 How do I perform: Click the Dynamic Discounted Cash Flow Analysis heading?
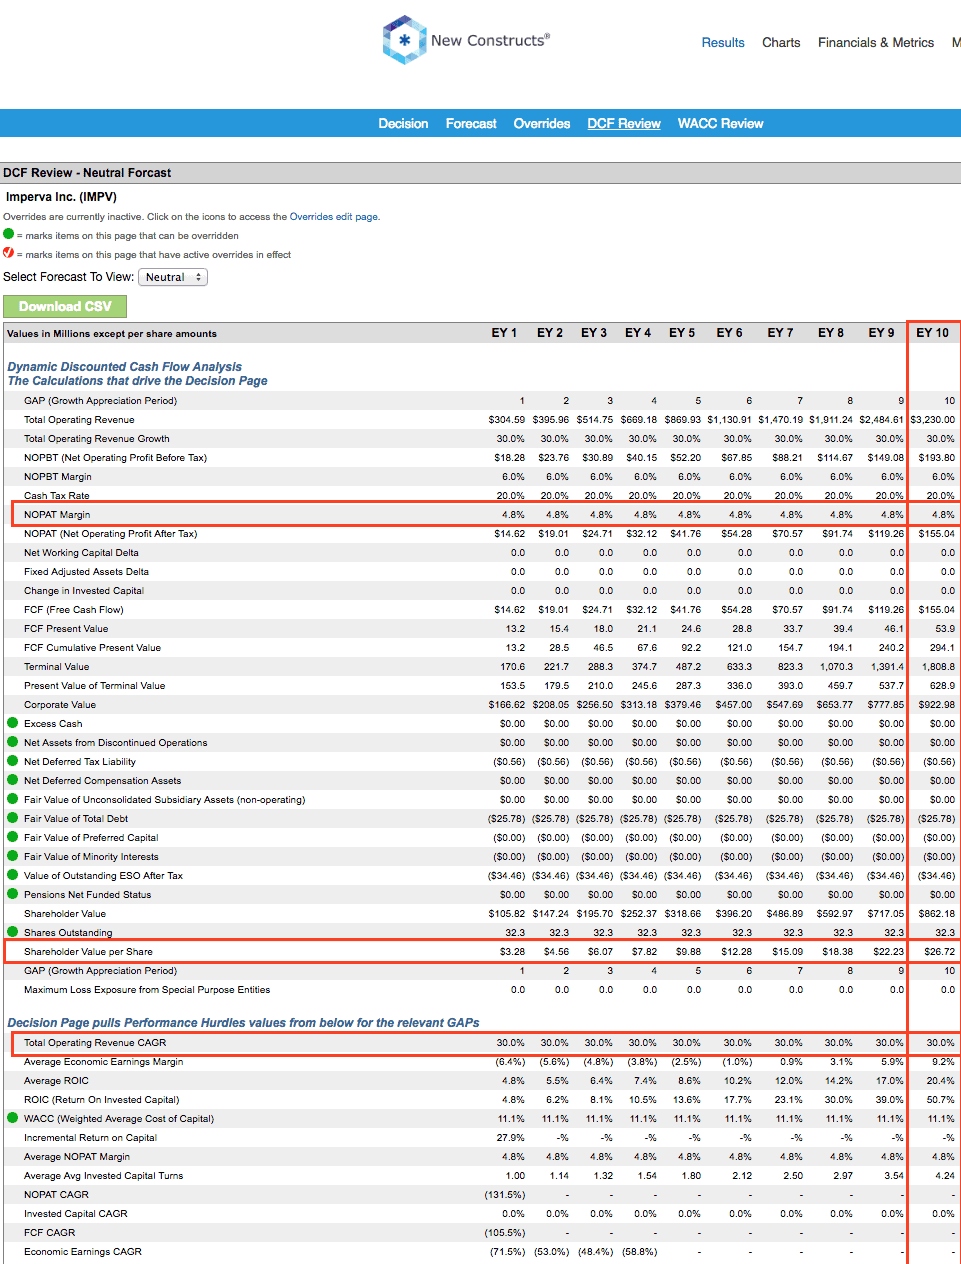pyautogui.click(x=125, y=367)
